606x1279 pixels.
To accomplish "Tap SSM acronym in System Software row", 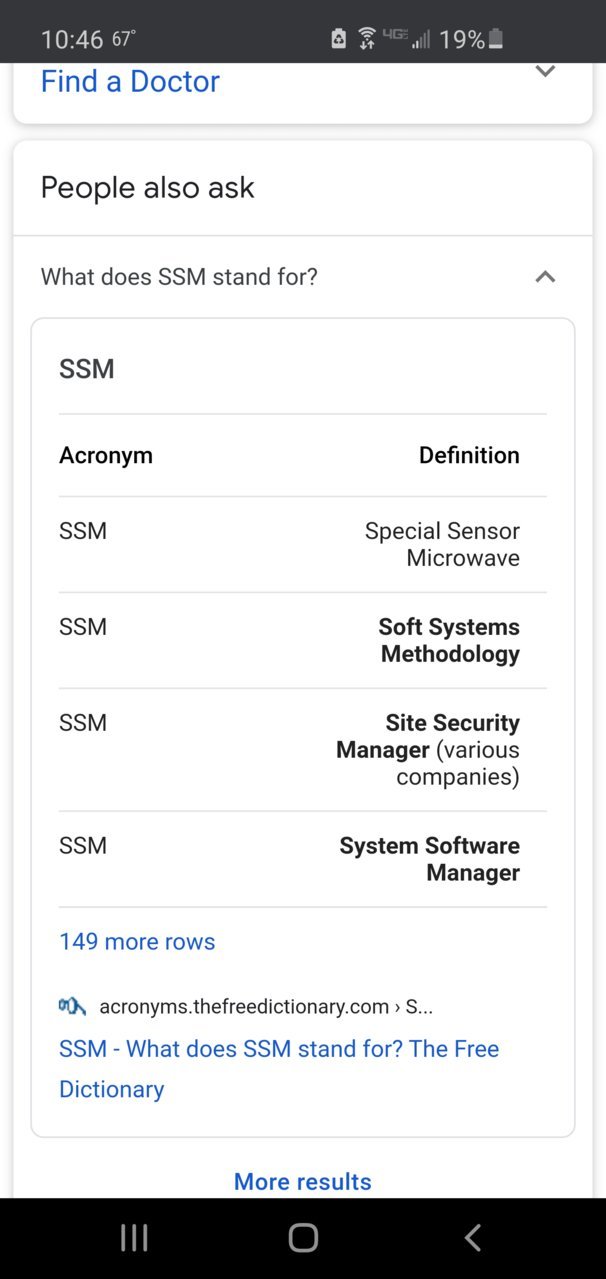I will [x=83, y=846].
